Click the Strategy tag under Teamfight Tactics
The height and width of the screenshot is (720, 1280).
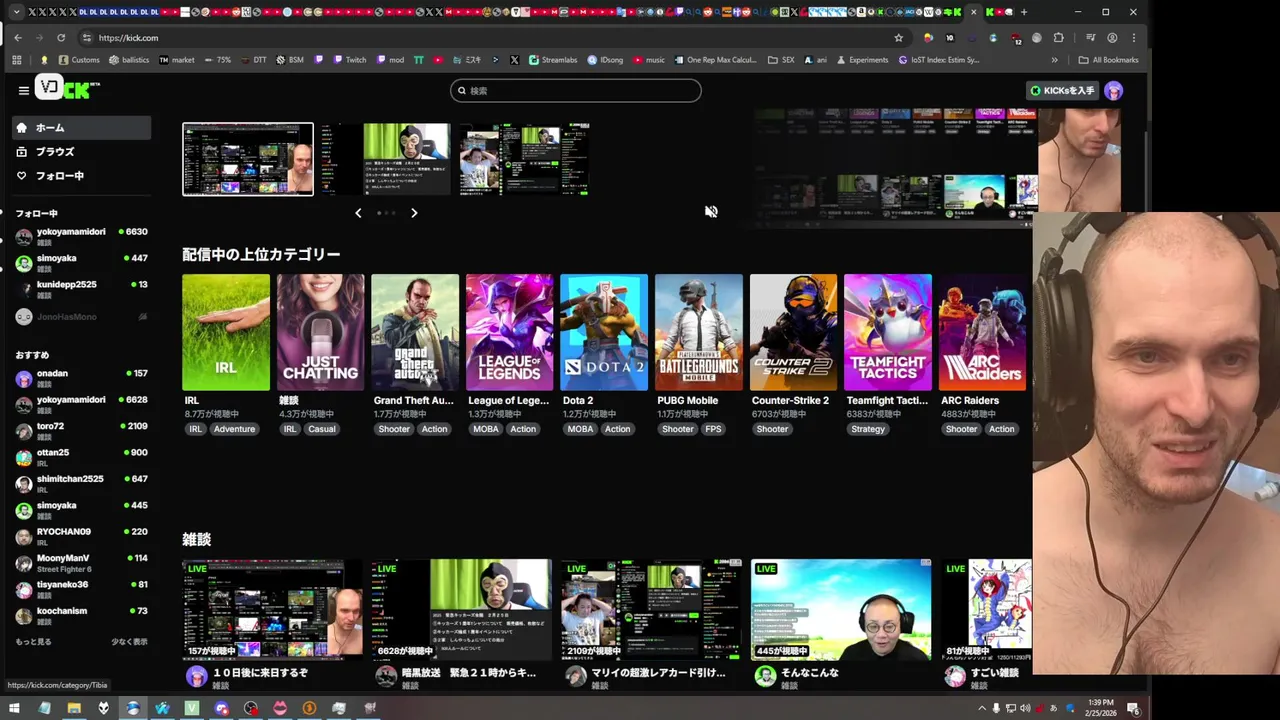(x=868, y=429)
